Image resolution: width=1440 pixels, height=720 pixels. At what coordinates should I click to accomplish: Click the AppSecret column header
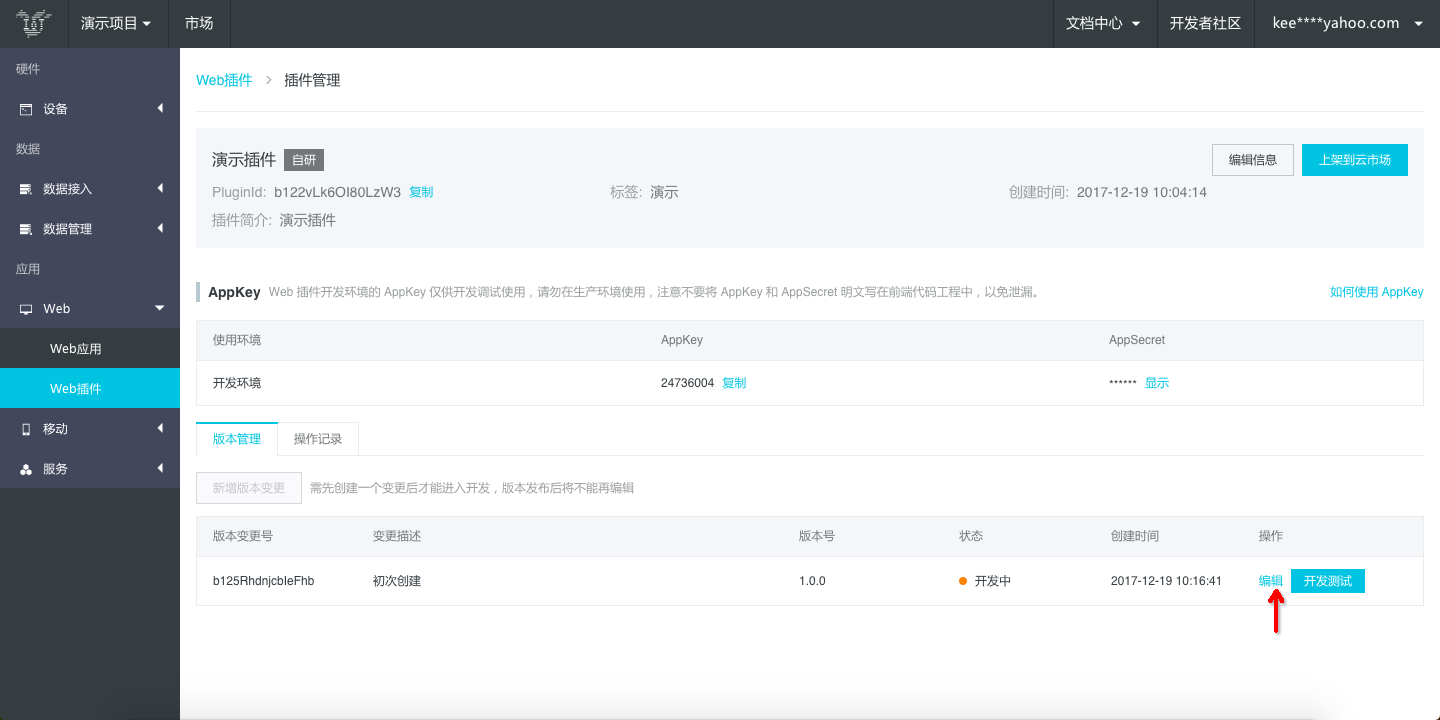click(1137, 340)
